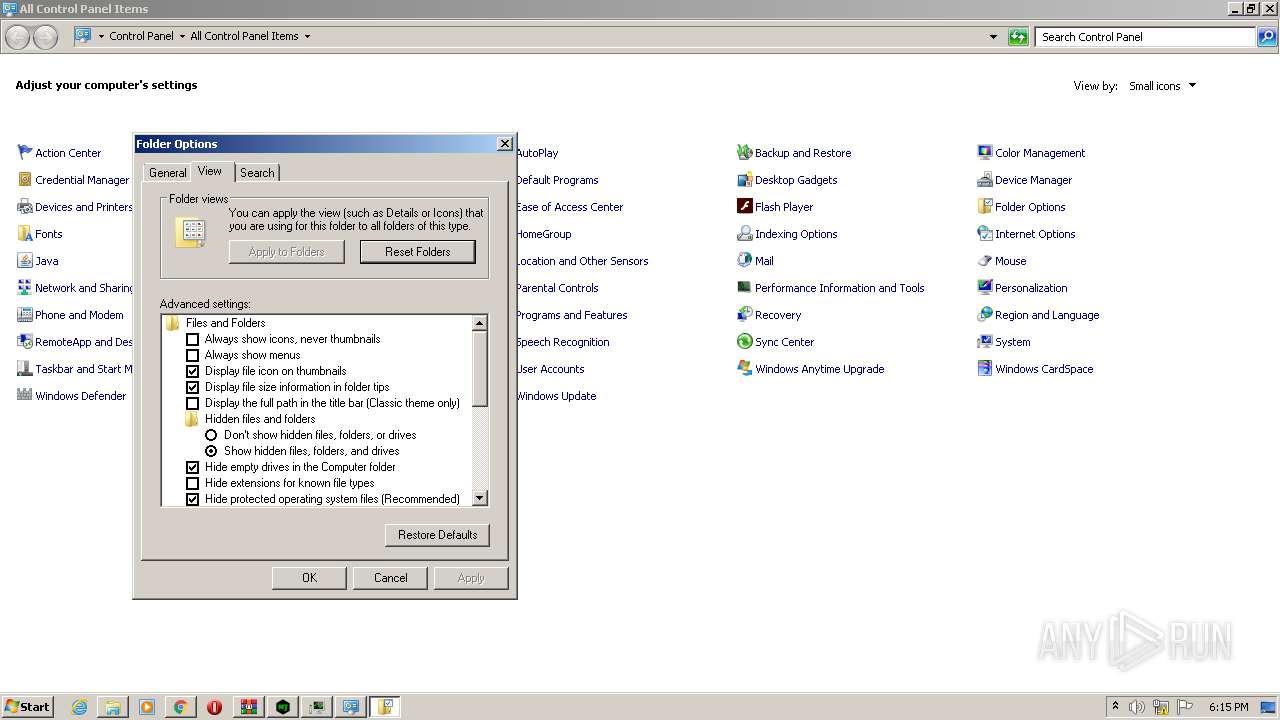
Task: Switch to the Search tab
Action: [x=257, y=173]
